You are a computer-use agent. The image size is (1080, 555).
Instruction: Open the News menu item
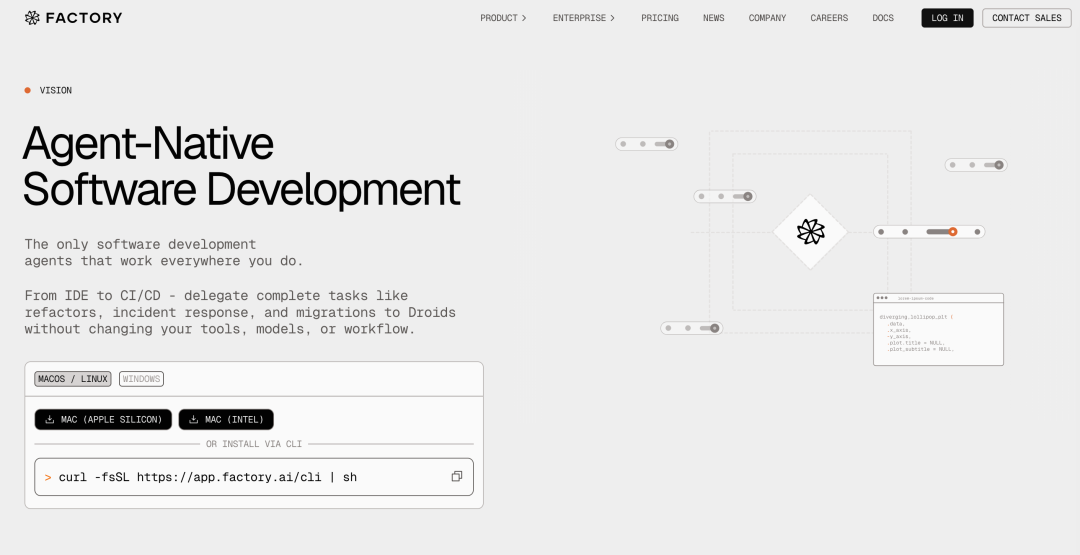714,18
